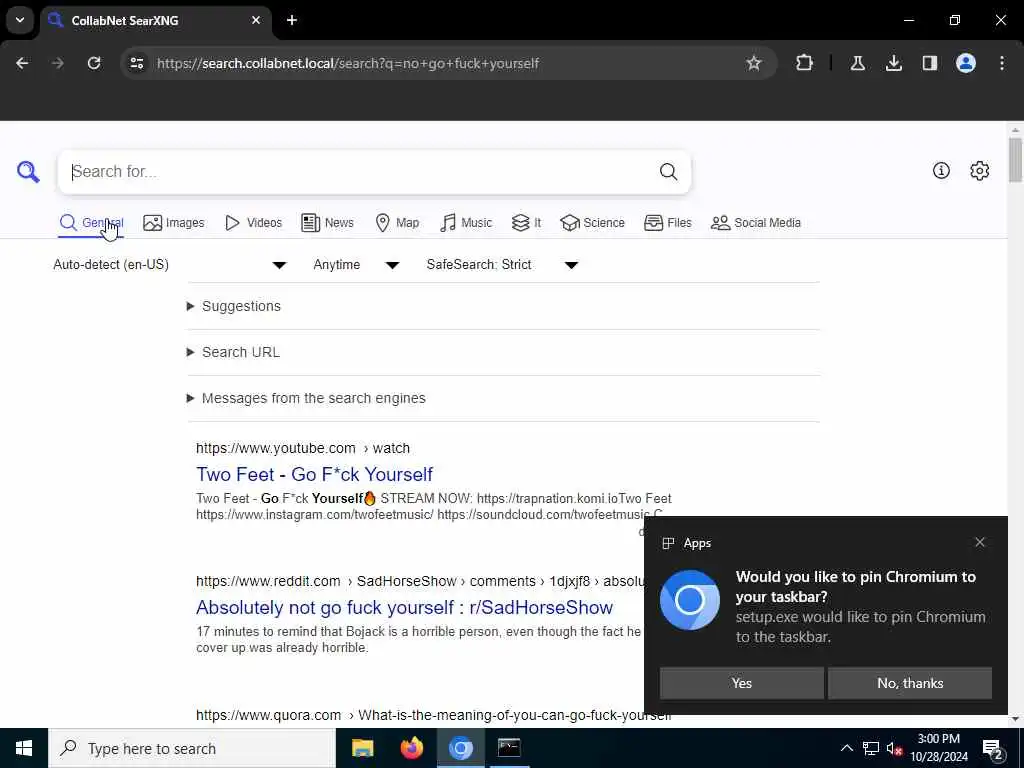Click the browser forward arrow
Viewport: 1024px width, 768px height.
[58, 63]
